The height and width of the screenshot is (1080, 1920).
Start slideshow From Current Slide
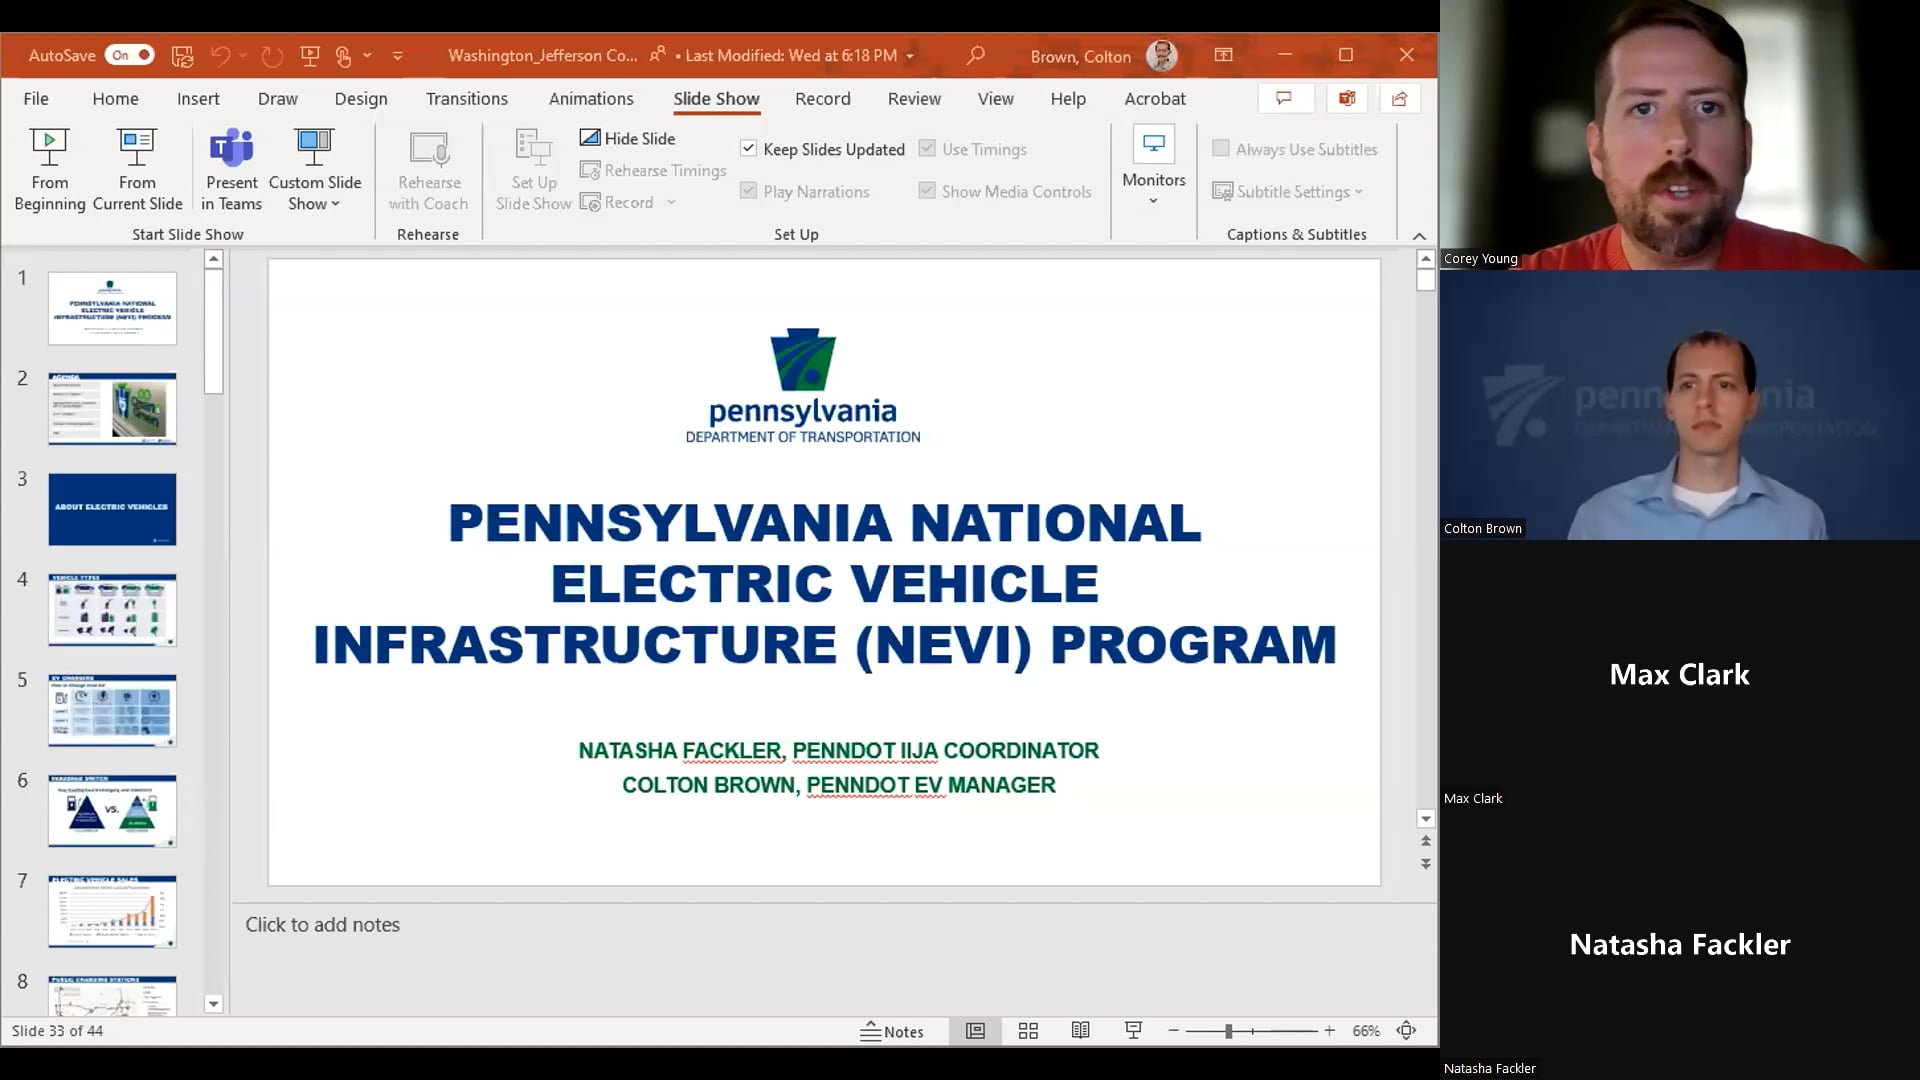tap(137, 170)
